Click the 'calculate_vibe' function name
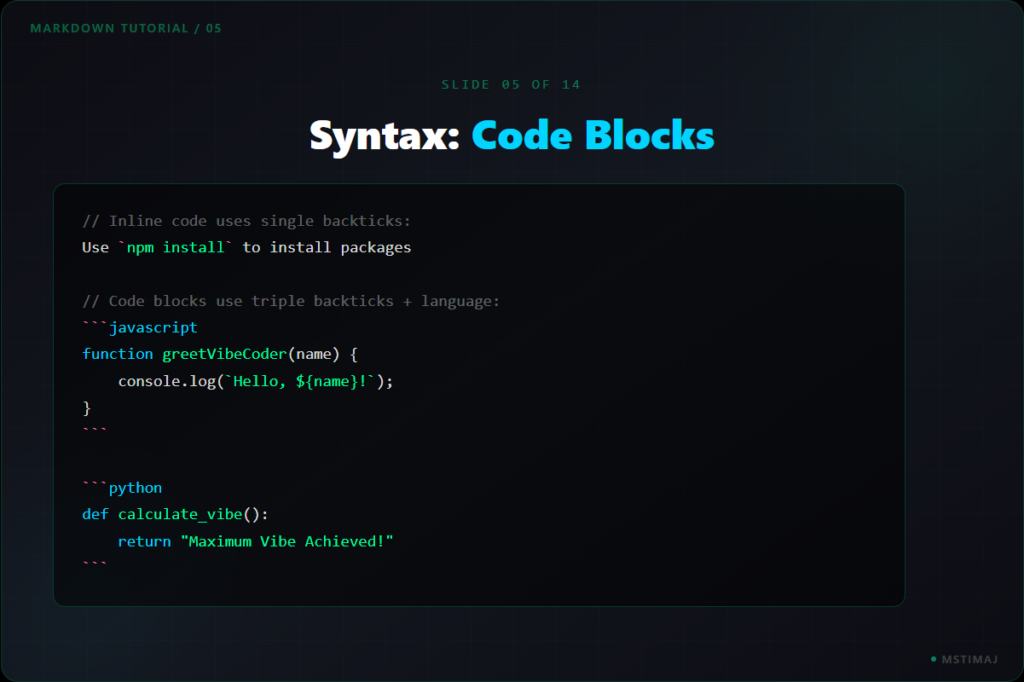 [x=180, y=515]
